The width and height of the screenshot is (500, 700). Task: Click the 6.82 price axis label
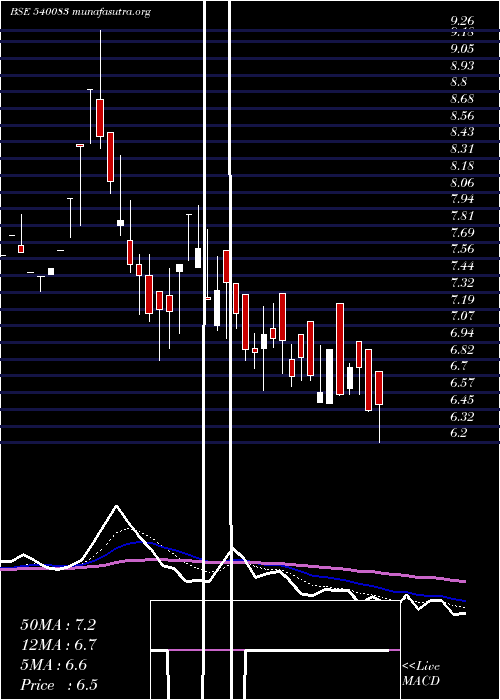pyautogui.click(x=462, y=350)
